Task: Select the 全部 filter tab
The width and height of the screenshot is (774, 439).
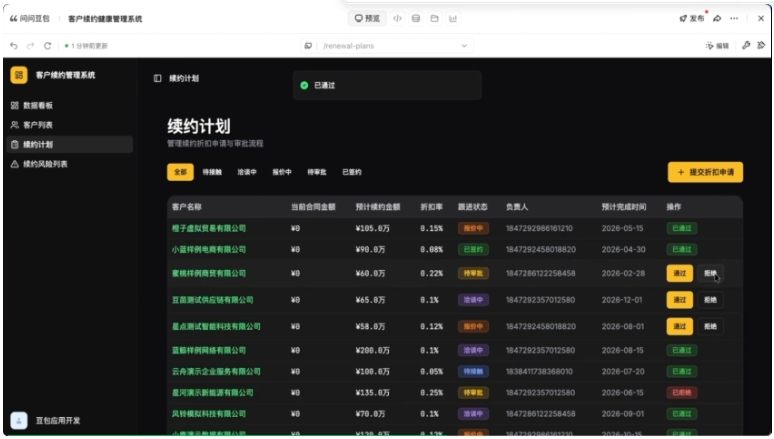Action: 180,172
